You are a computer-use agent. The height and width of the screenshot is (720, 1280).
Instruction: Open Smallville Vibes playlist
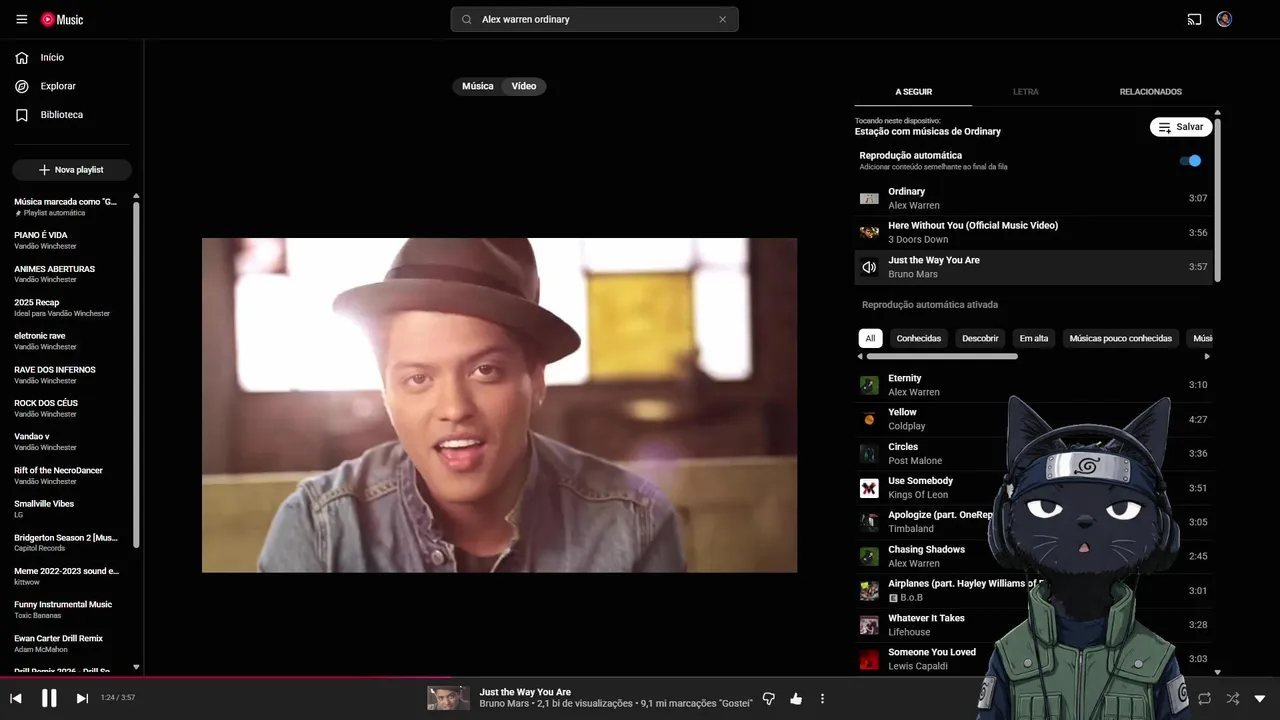tap(70, 509)
